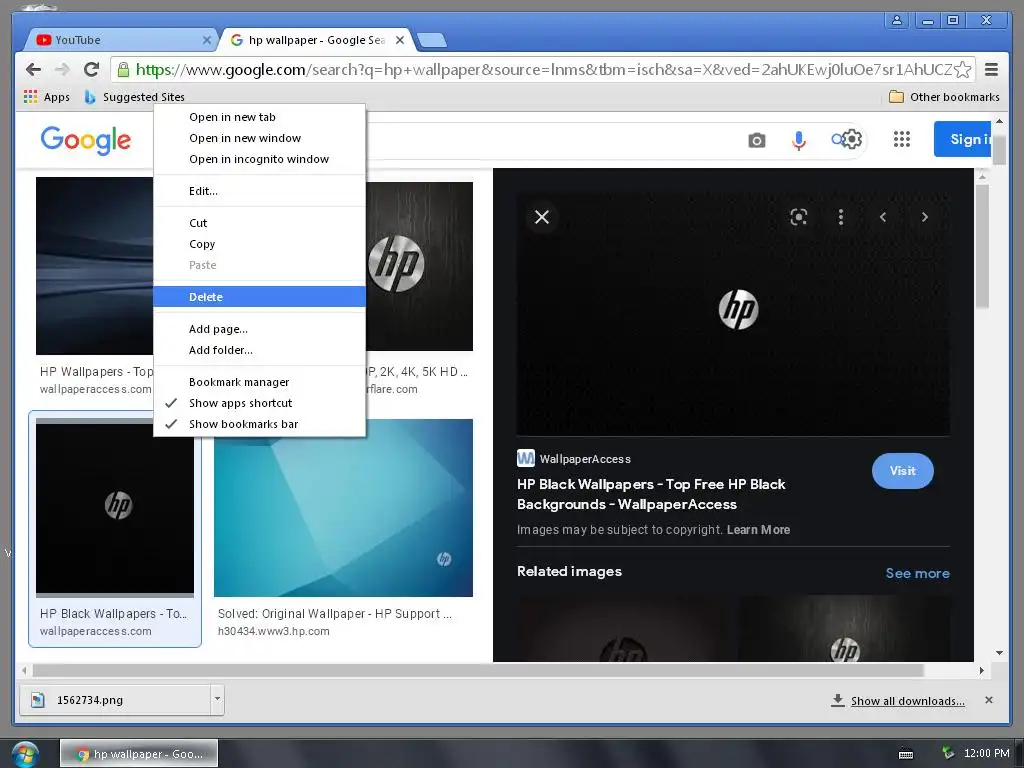Choose Add page... from the menu
The height and width of the screenshot is (768, 1024).
pos(259,328)
